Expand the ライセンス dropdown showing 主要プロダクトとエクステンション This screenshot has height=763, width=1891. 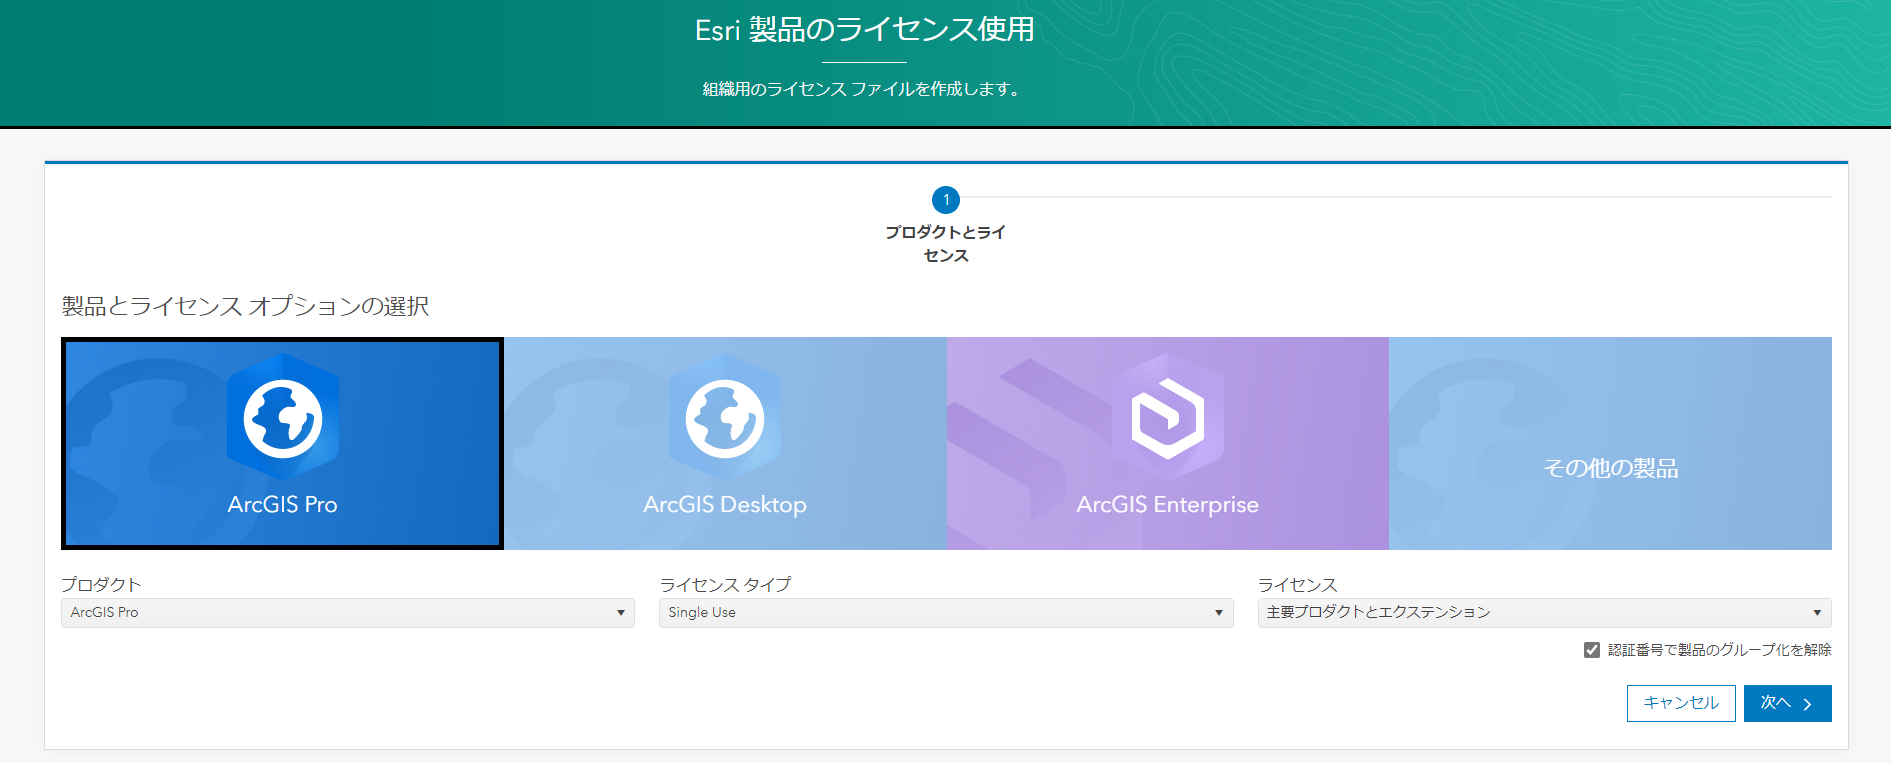1545,613
